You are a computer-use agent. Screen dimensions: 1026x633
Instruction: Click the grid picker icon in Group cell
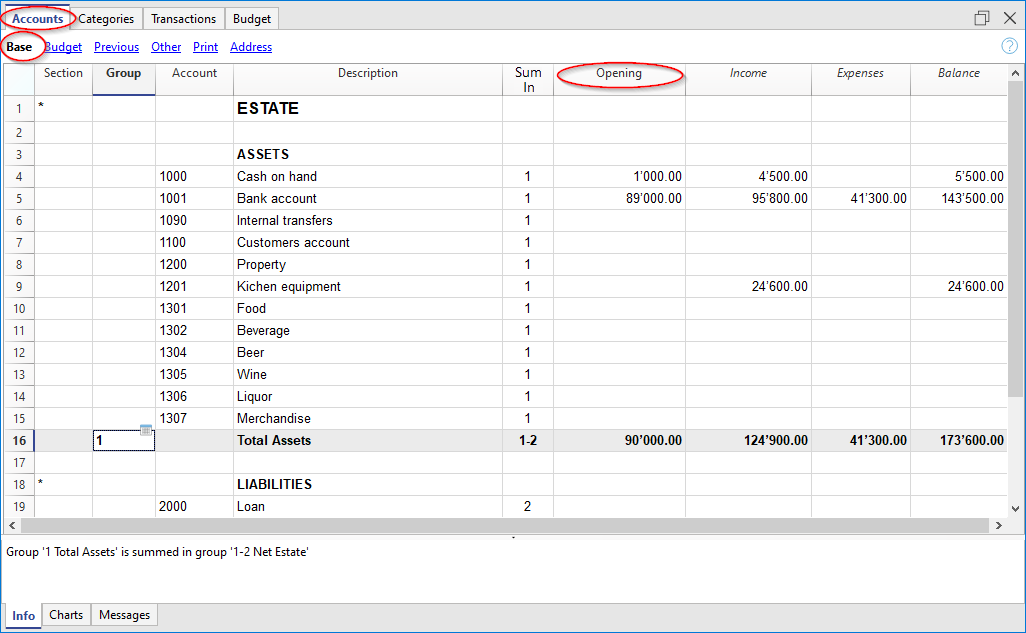146,431
